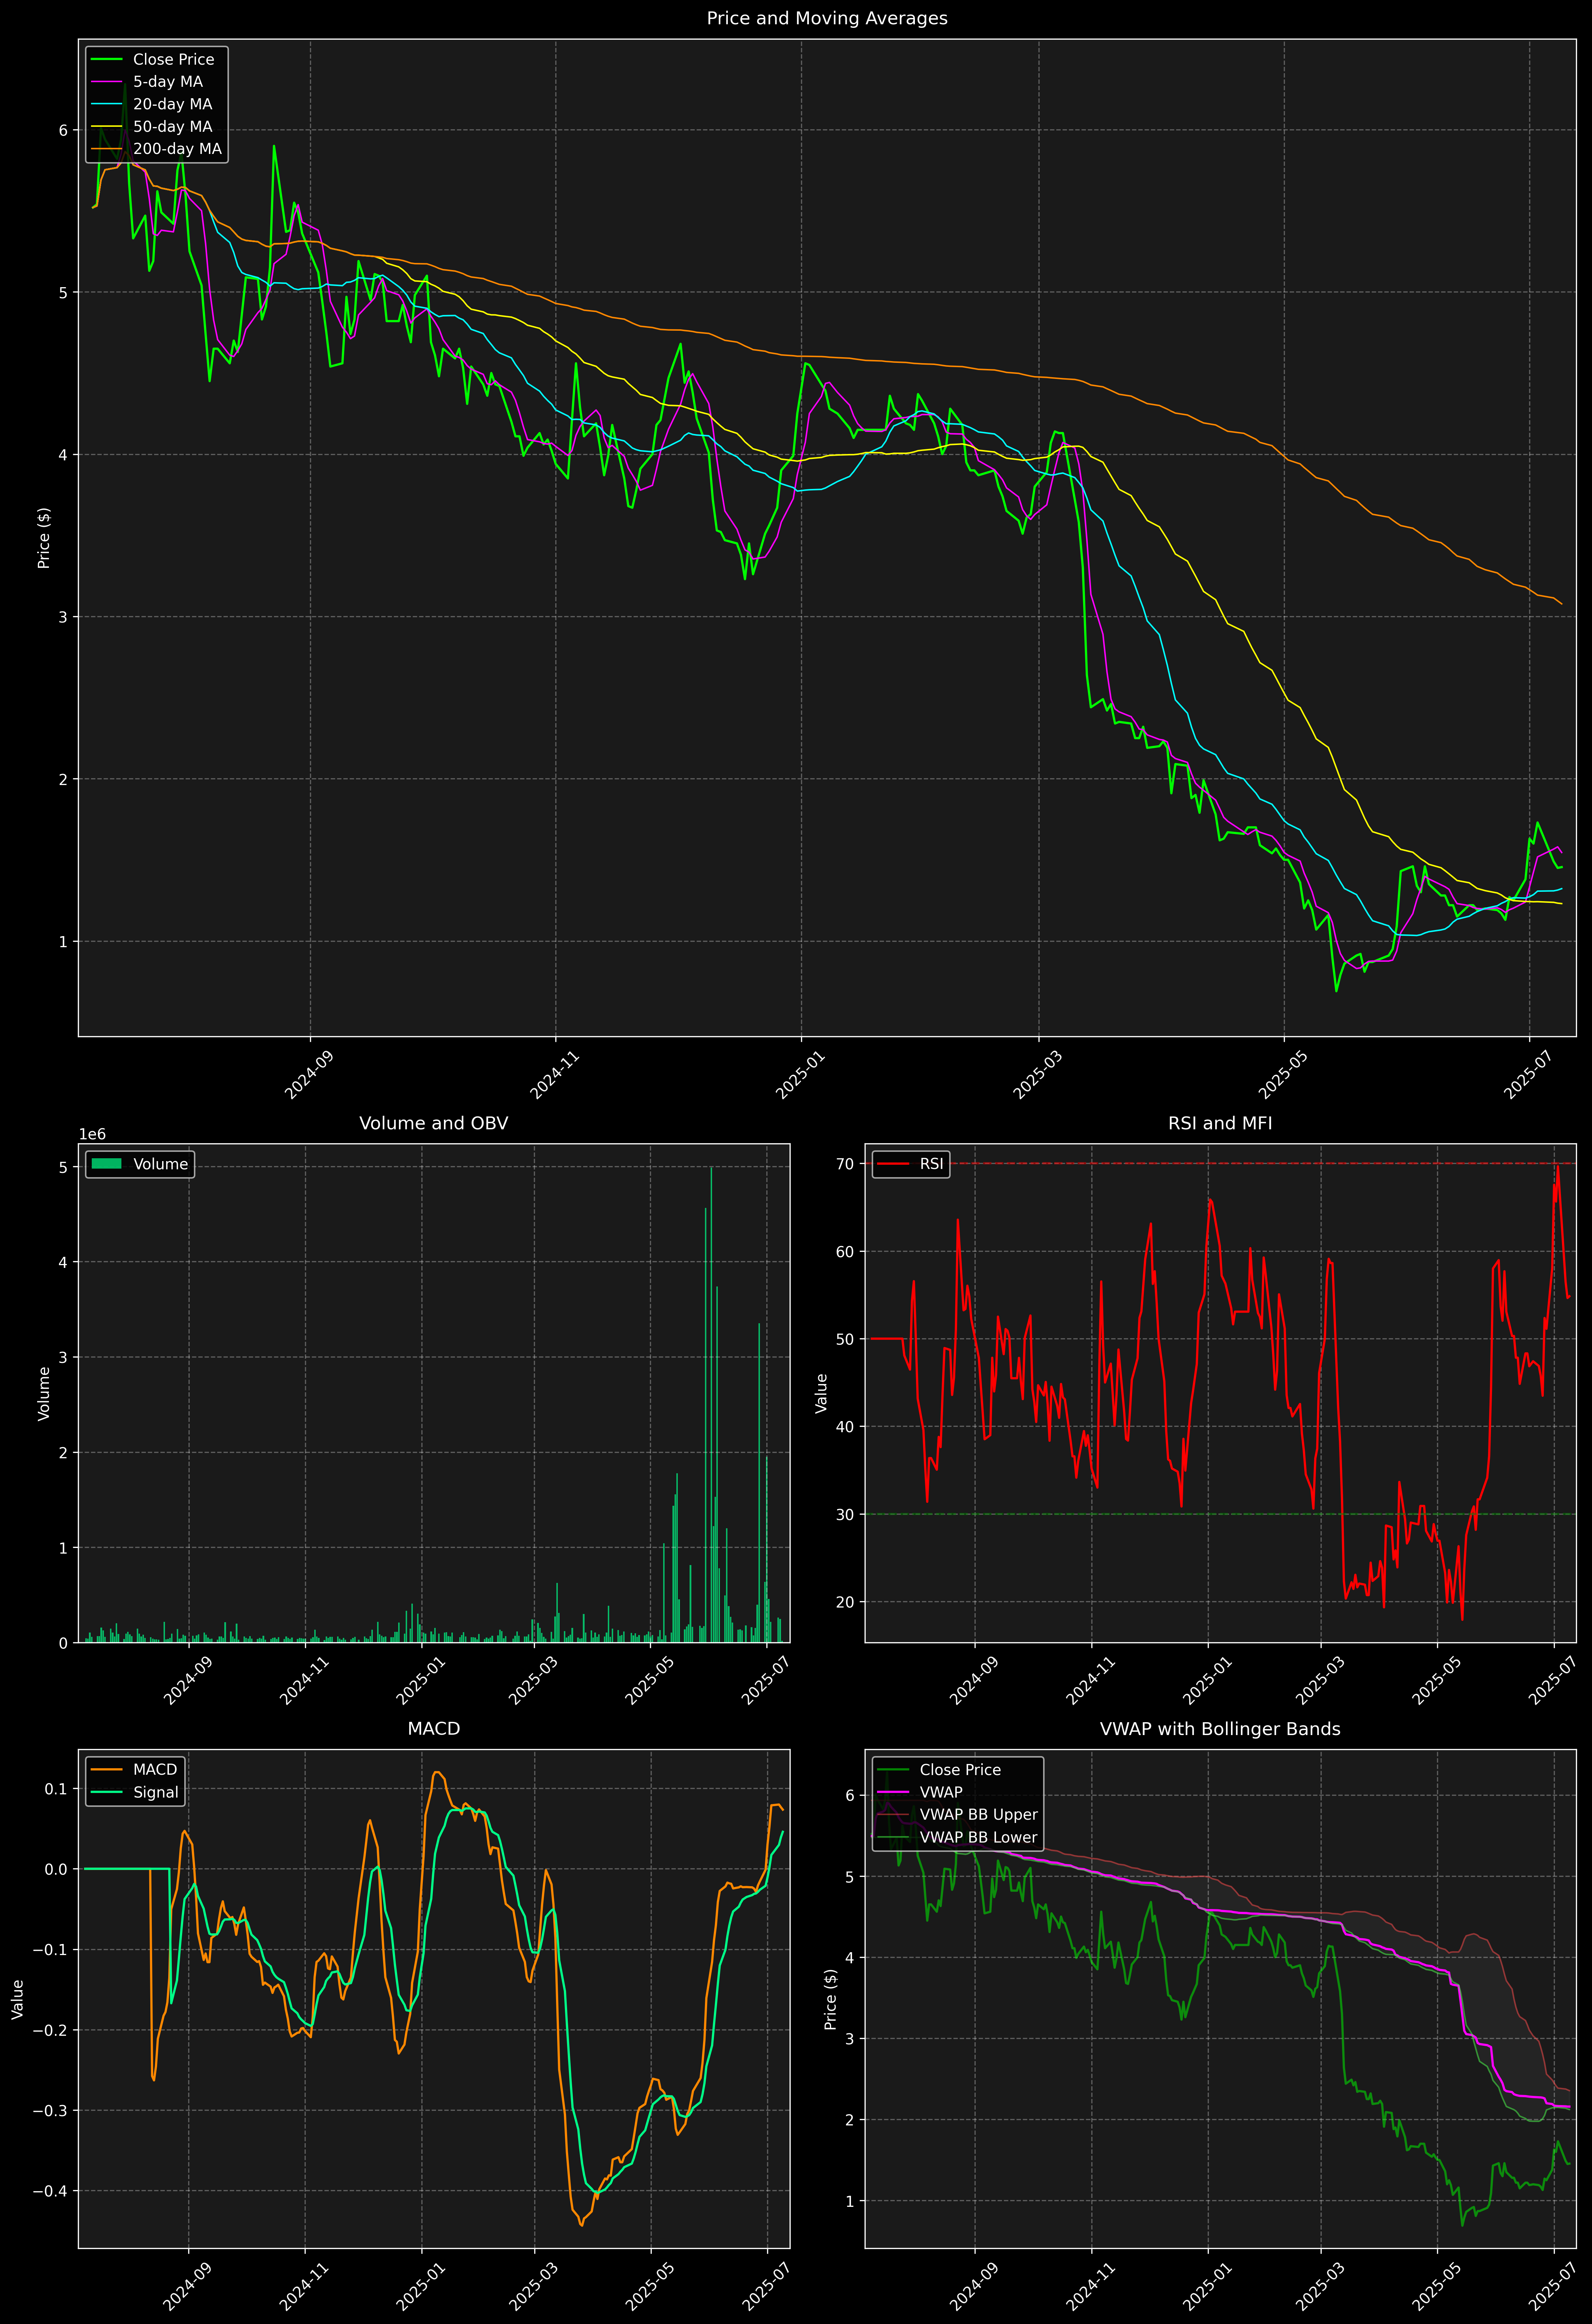Click the '70' tick on the RSI chart
This screenshot has width=1592, height=2324.
pos(845,1164)
